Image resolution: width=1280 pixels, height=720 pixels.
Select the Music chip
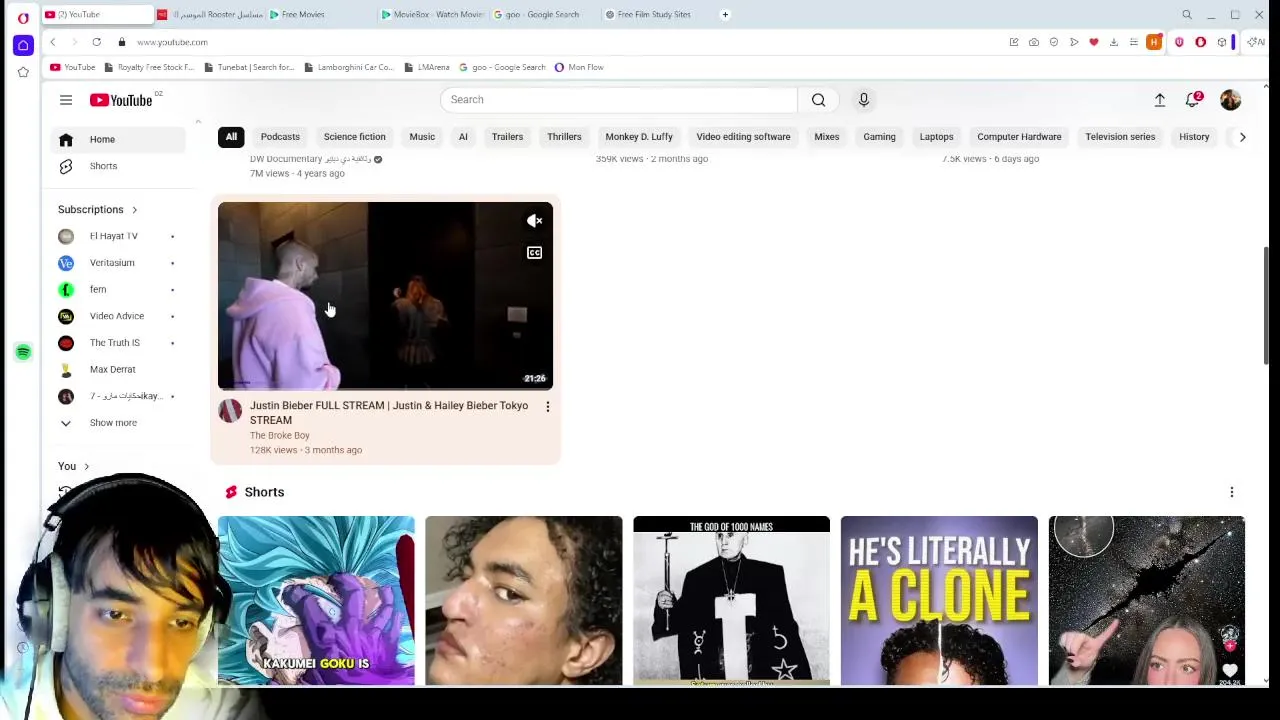(x=422, y=137)
